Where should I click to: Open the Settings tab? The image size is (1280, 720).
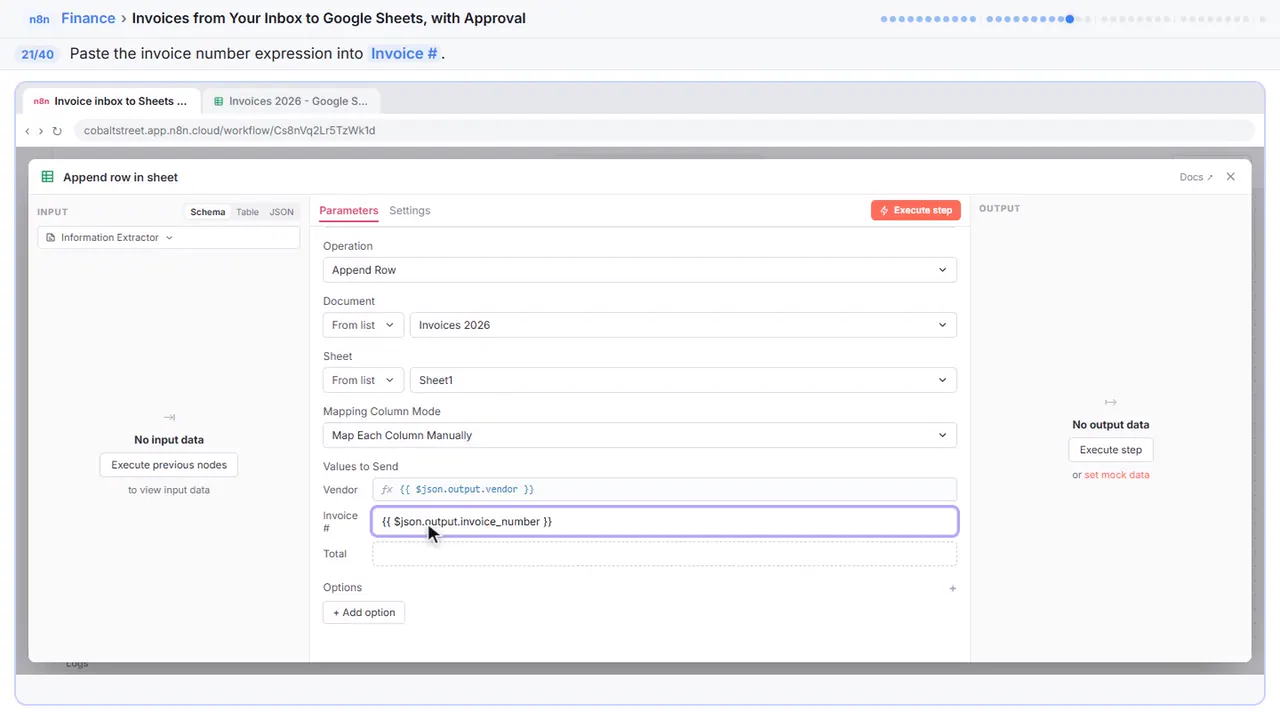(x=410, y=211)
